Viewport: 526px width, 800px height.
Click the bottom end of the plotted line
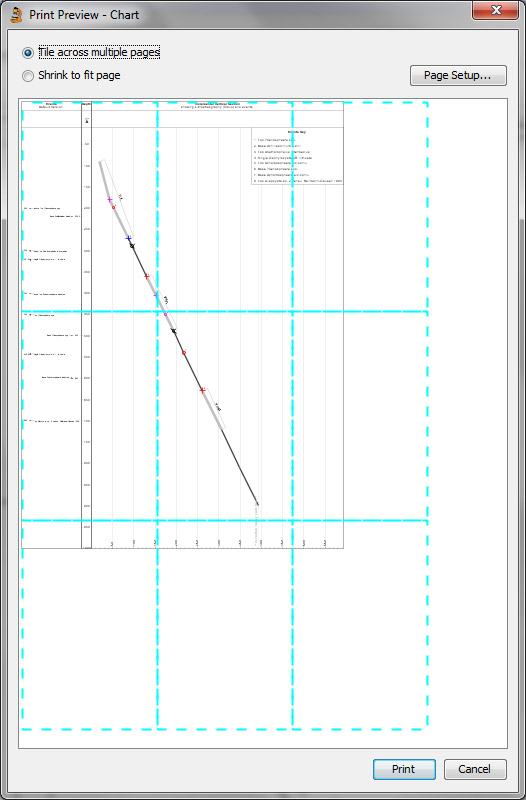(x=258, y=505)
